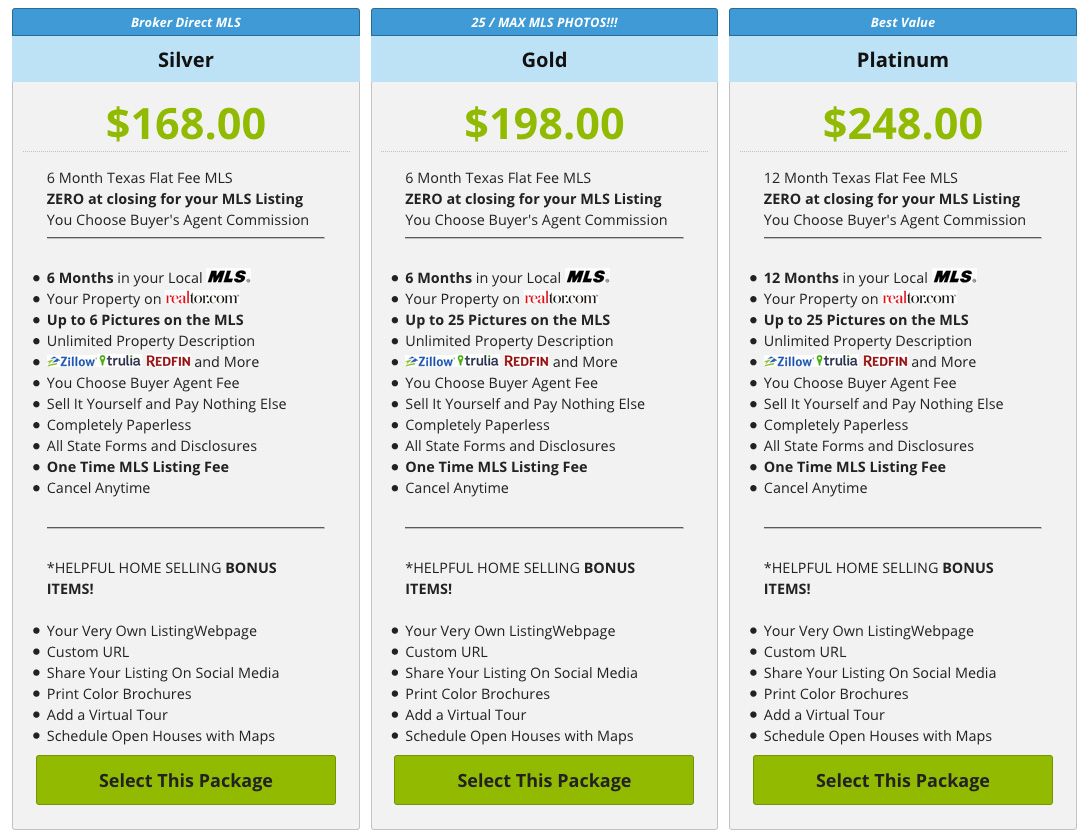Click the MLS logo in Platinum package

[955, 276]
